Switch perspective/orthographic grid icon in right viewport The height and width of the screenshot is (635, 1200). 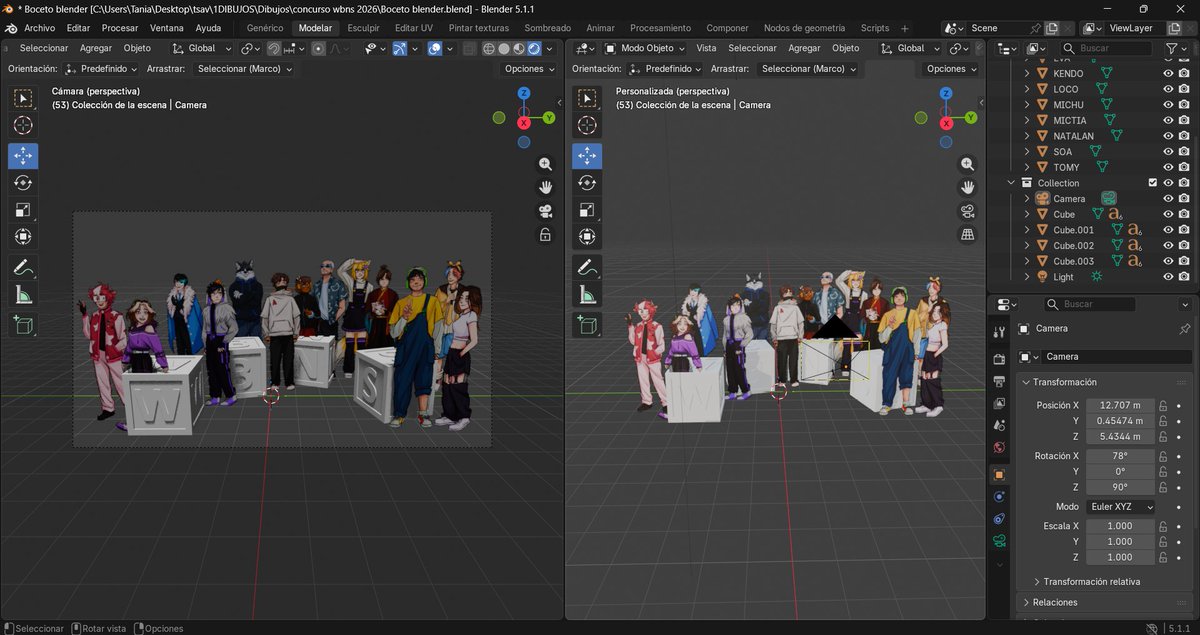pyautogui.click(x=967, y=235)
